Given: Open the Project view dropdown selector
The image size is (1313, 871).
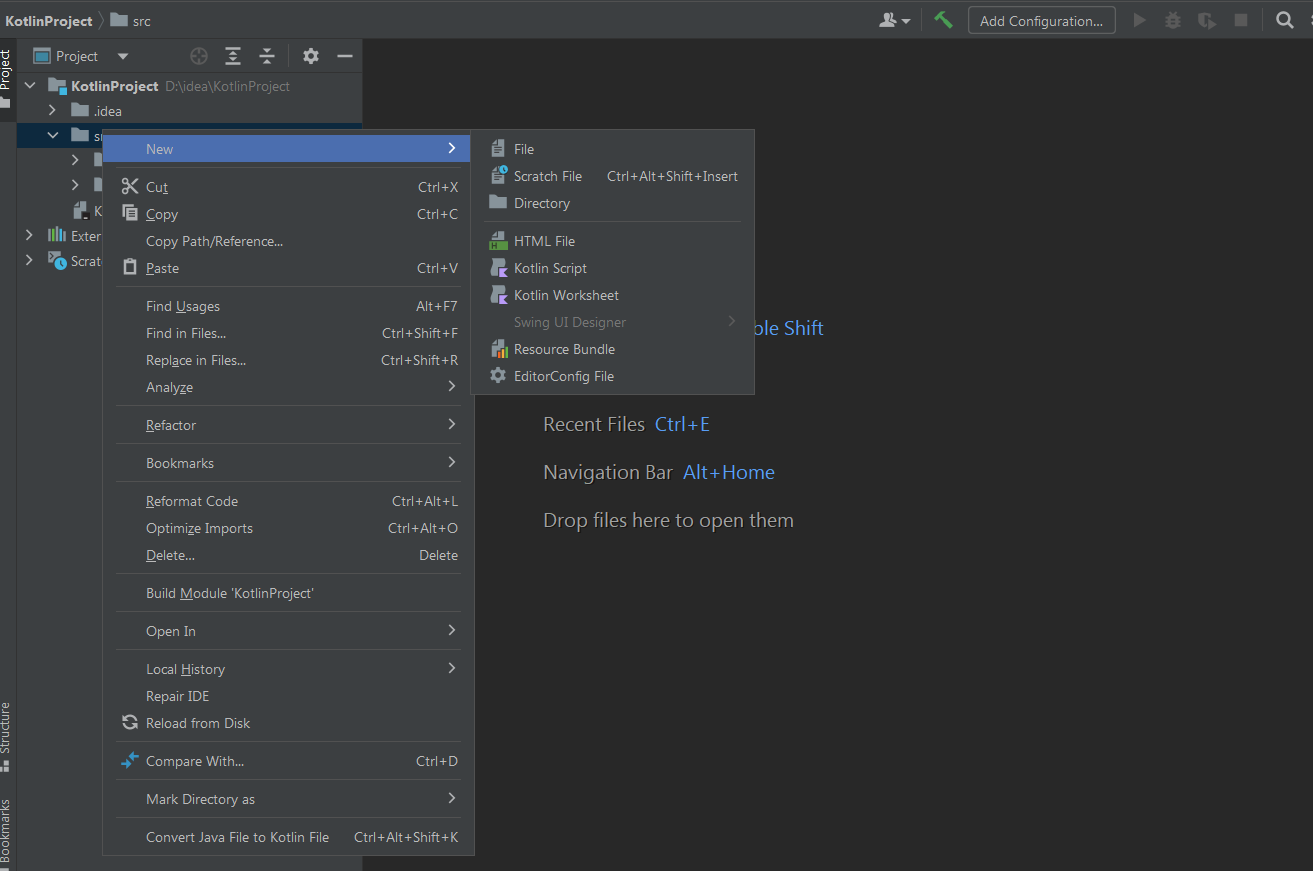Looking at the screenshot, I should tap(81, 56).
